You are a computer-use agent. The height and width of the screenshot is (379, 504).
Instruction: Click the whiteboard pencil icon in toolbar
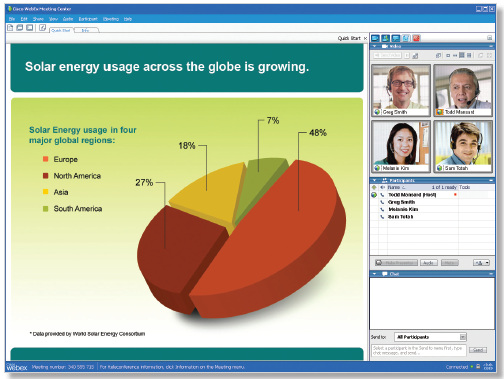(x=42, y=28)
